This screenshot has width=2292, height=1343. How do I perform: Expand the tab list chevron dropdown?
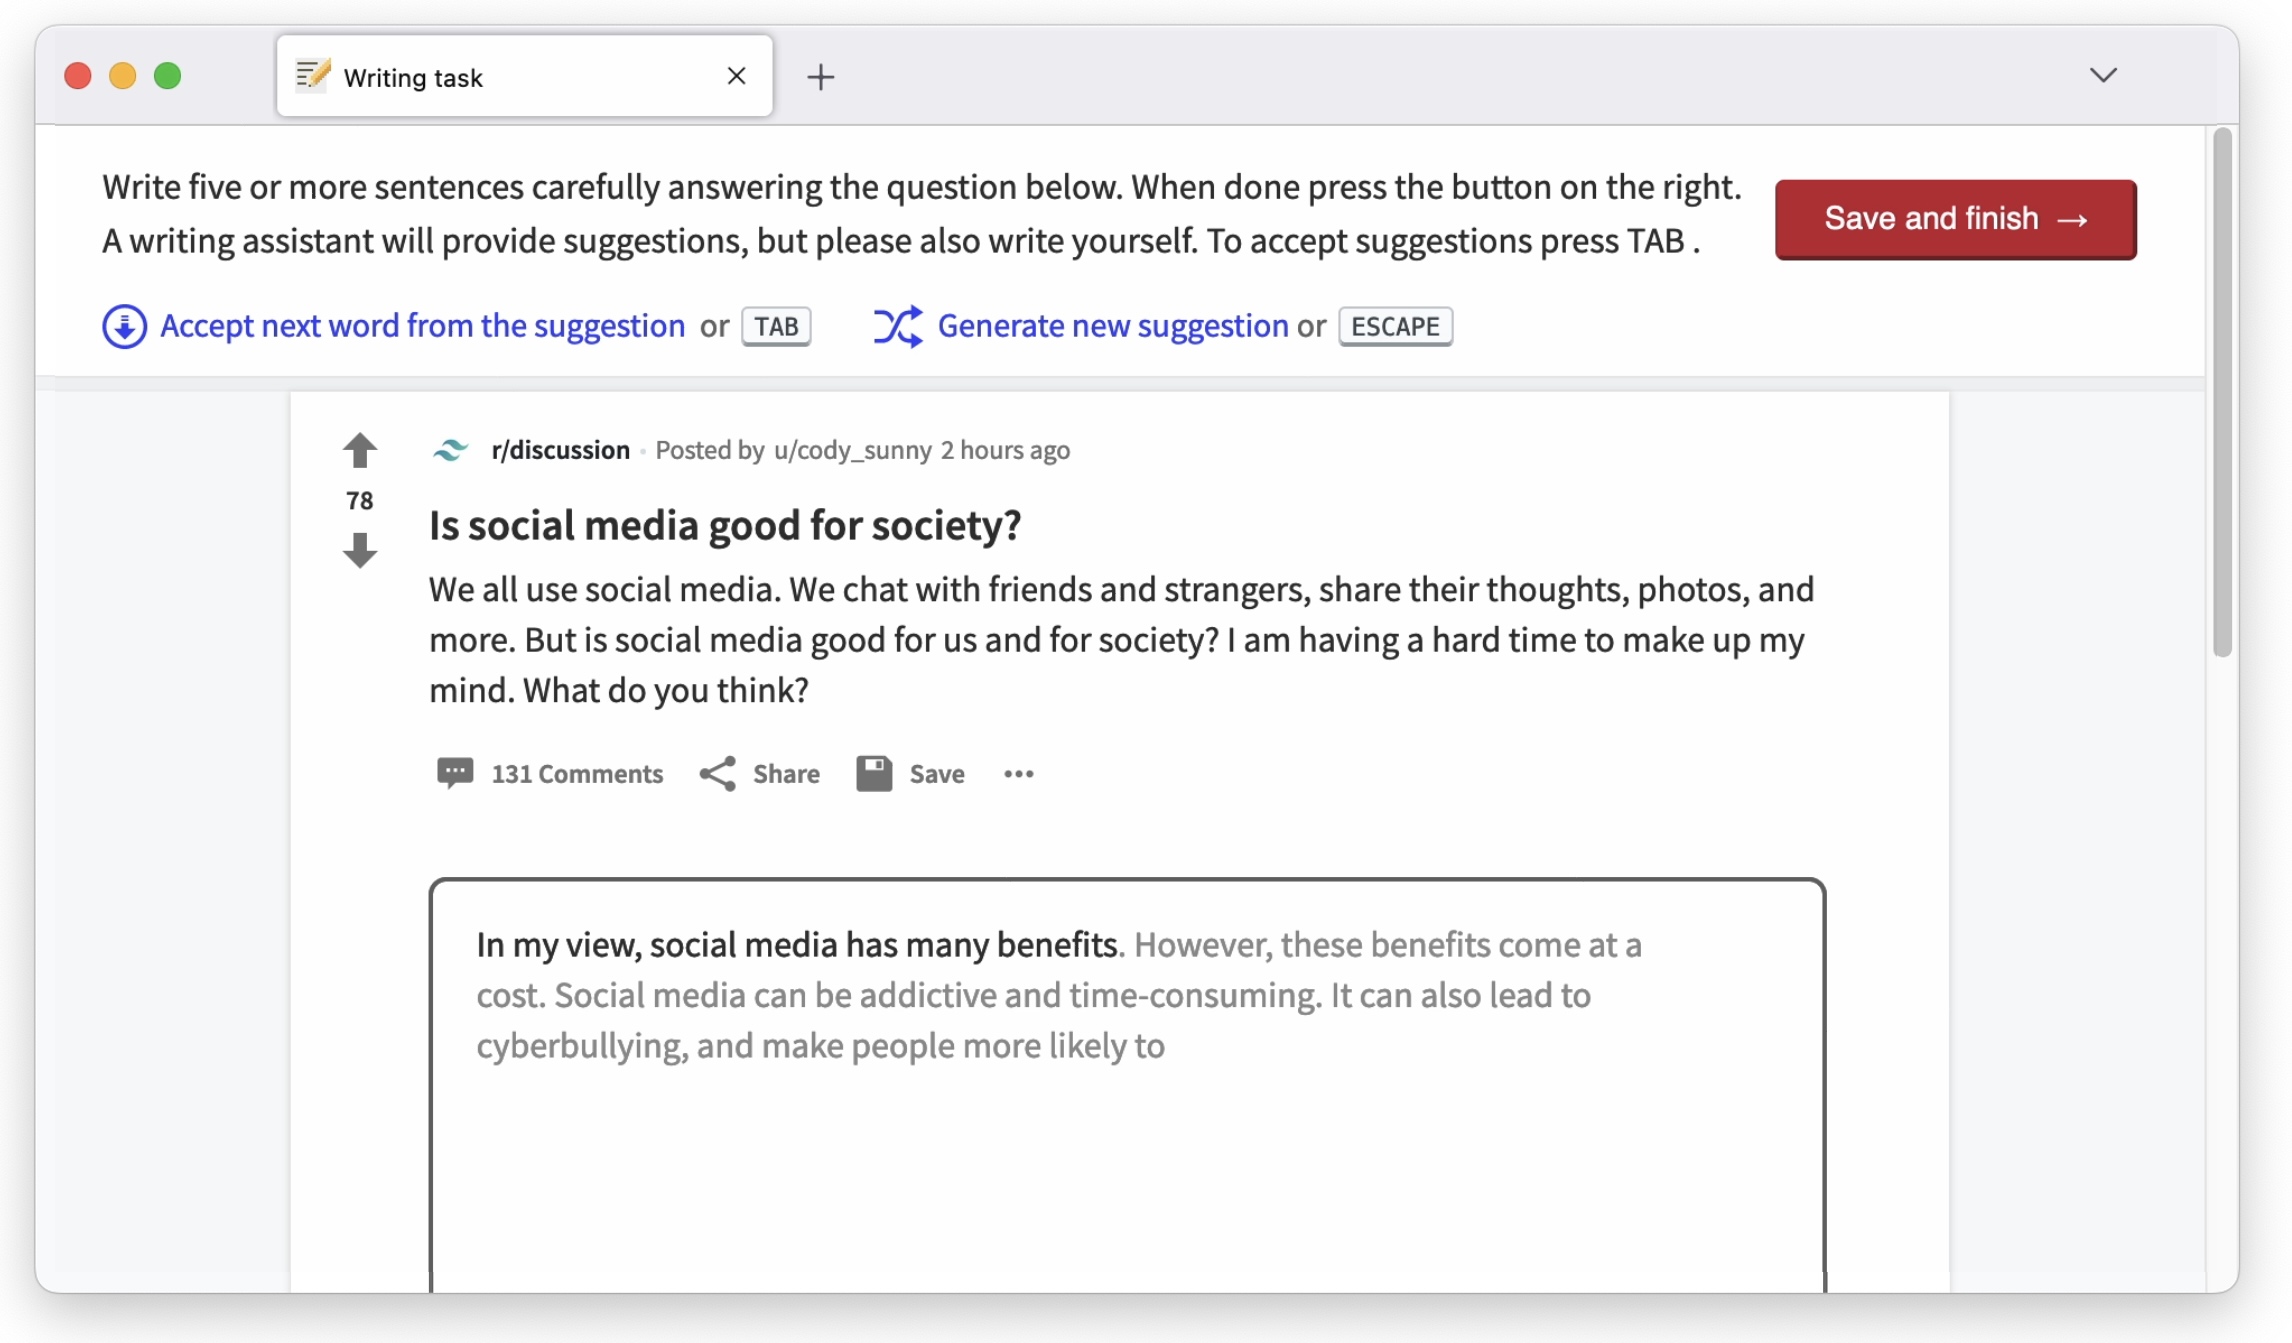2102,76
